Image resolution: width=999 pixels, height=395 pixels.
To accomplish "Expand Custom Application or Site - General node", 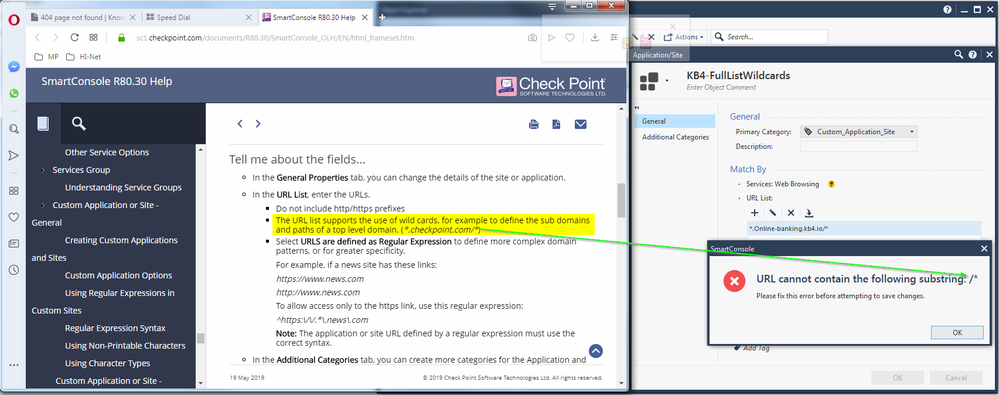I will [42, 205].
